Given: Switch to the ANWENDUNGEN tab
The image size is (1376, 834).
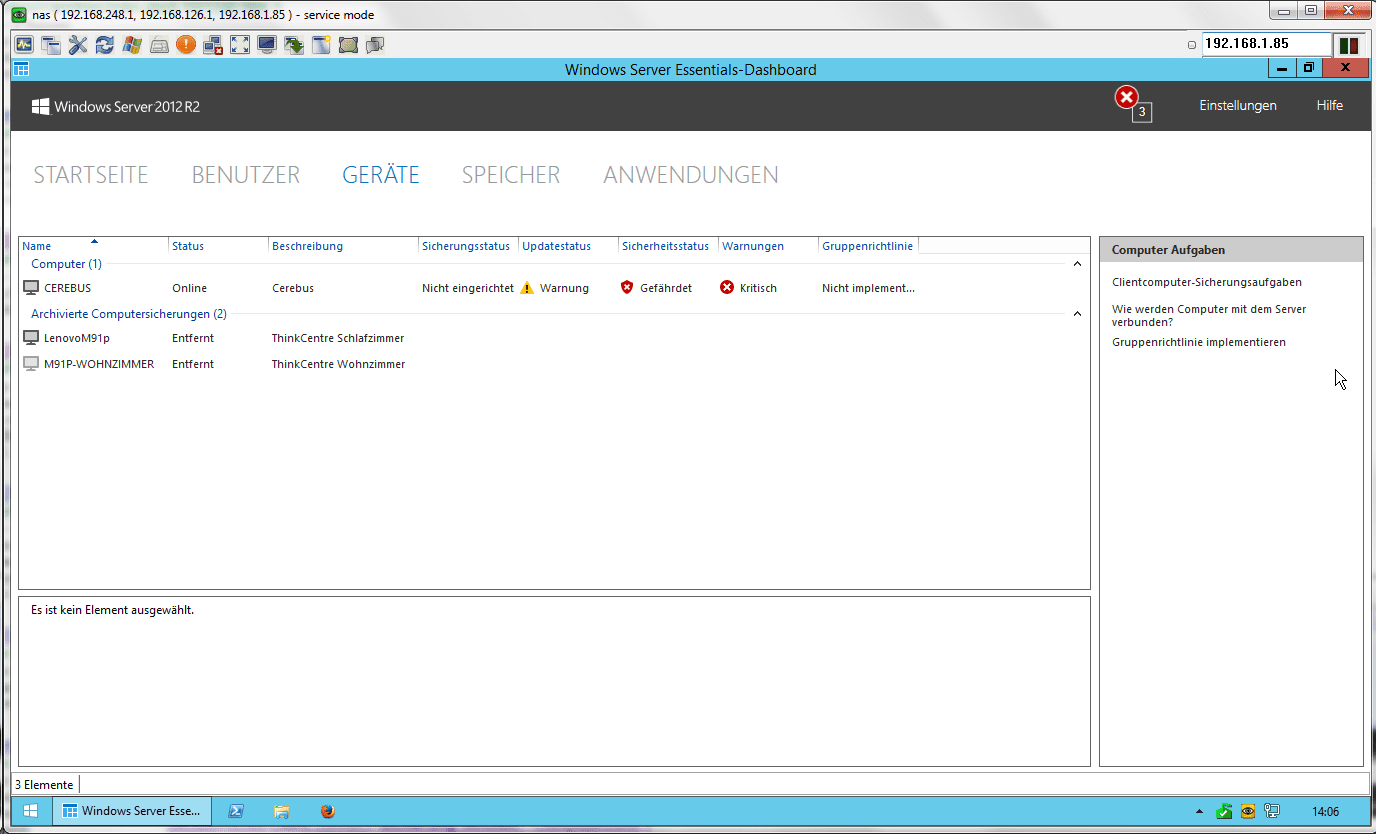Looking at the screenshot, I should [691, 175].
